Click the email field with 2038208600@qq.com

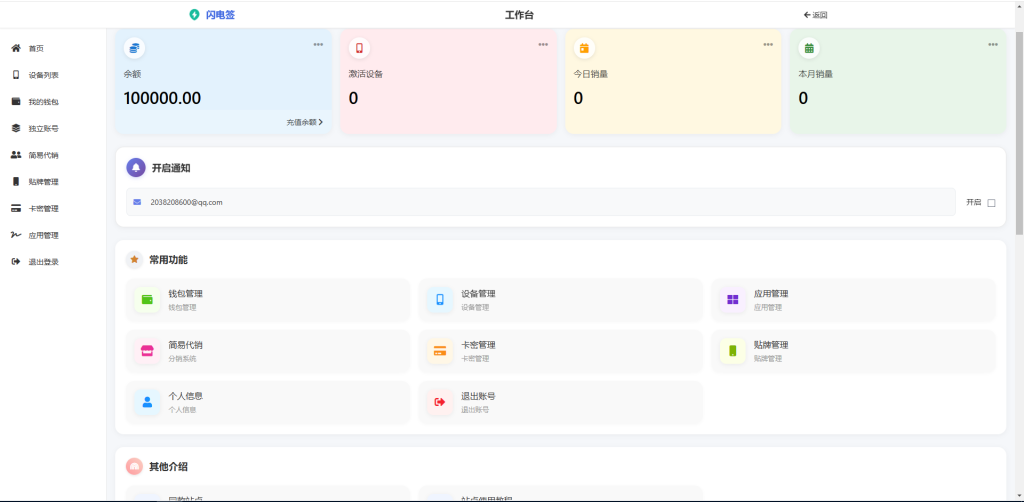pyautogui.click(x=541, y=202)
